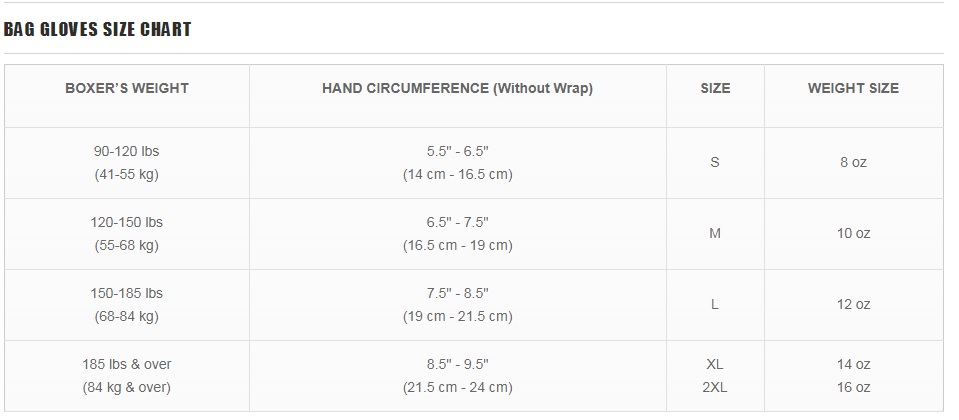This screenshot has width=959, height=420.
Task: Select the 185 lbs & over cell
Action: 127,375
